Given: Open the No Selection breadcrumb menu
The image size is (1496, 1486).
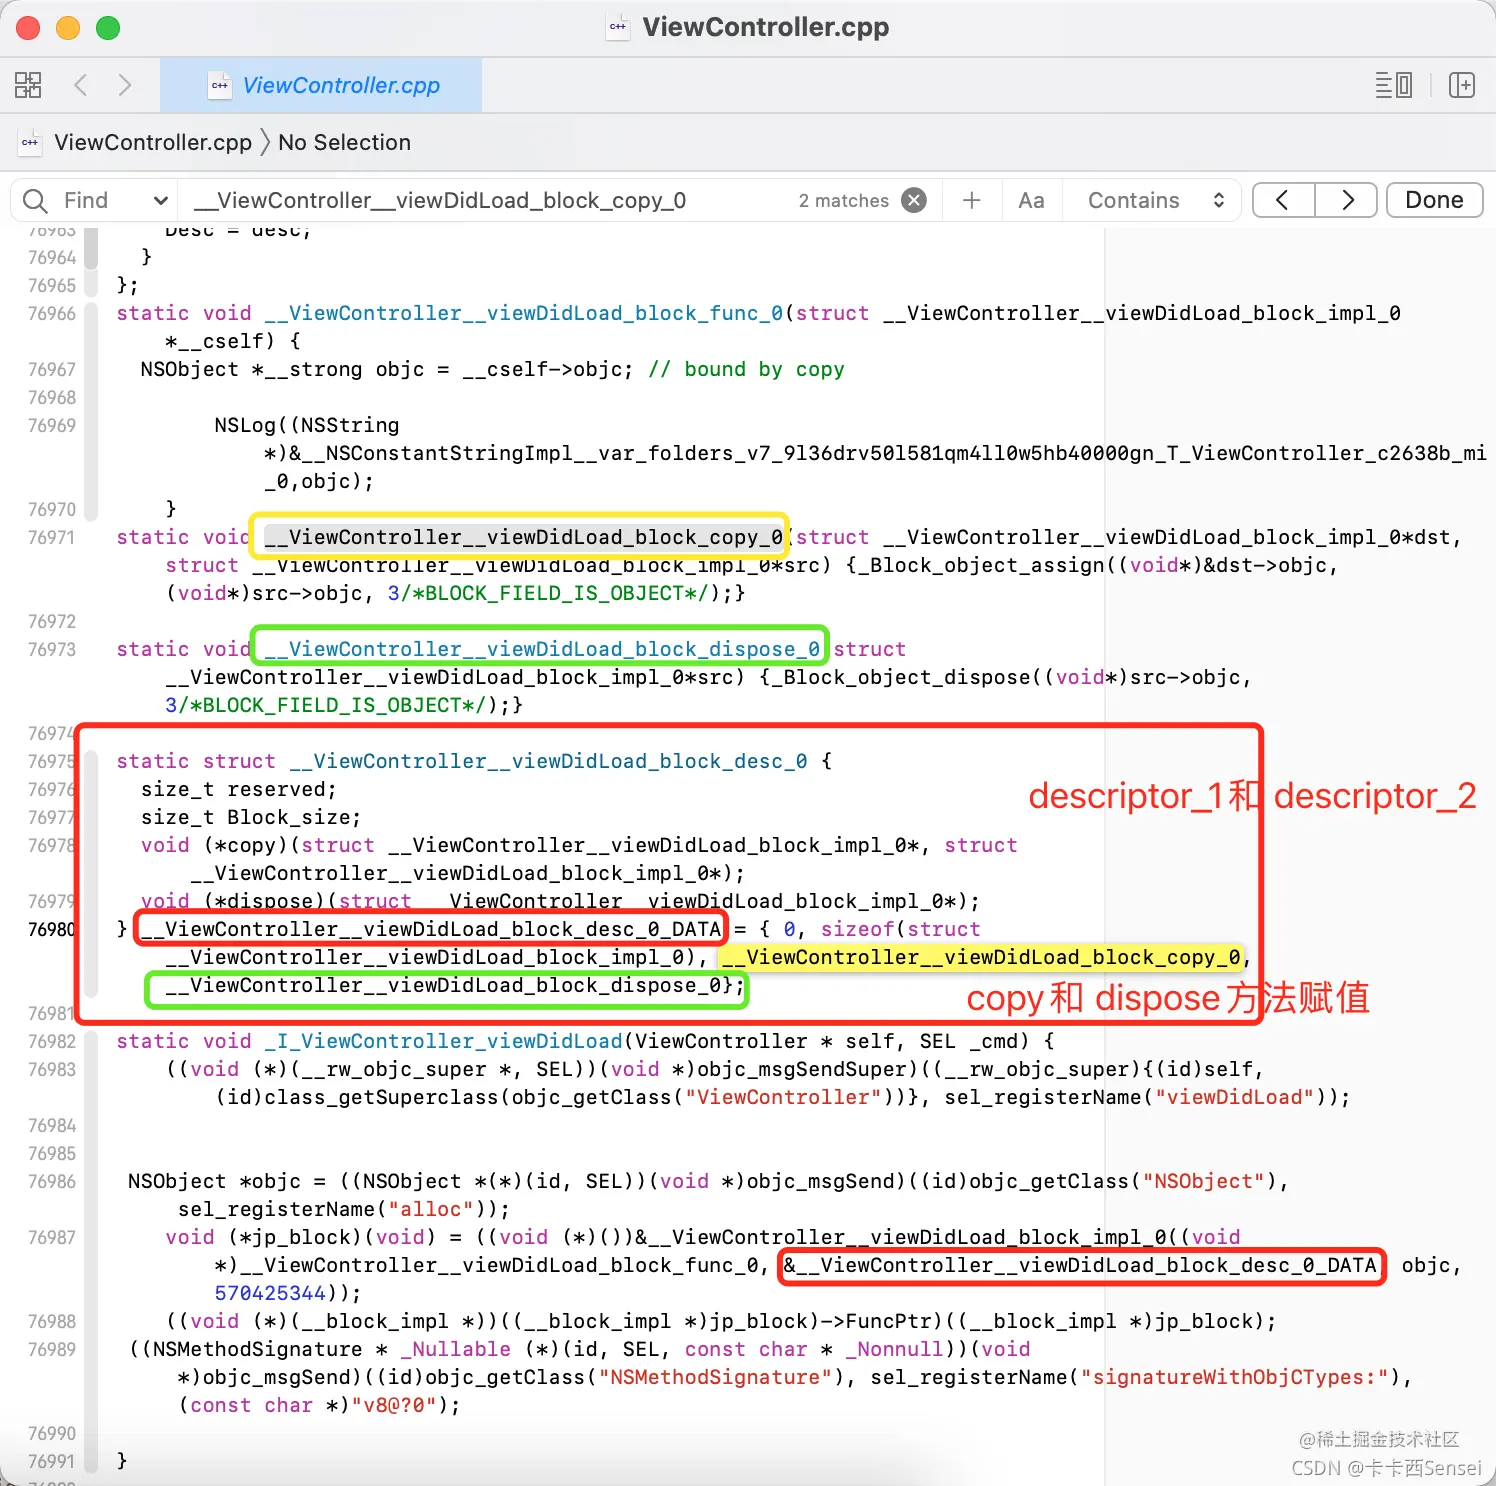Looking at the screenshot, I should [344, 142].
